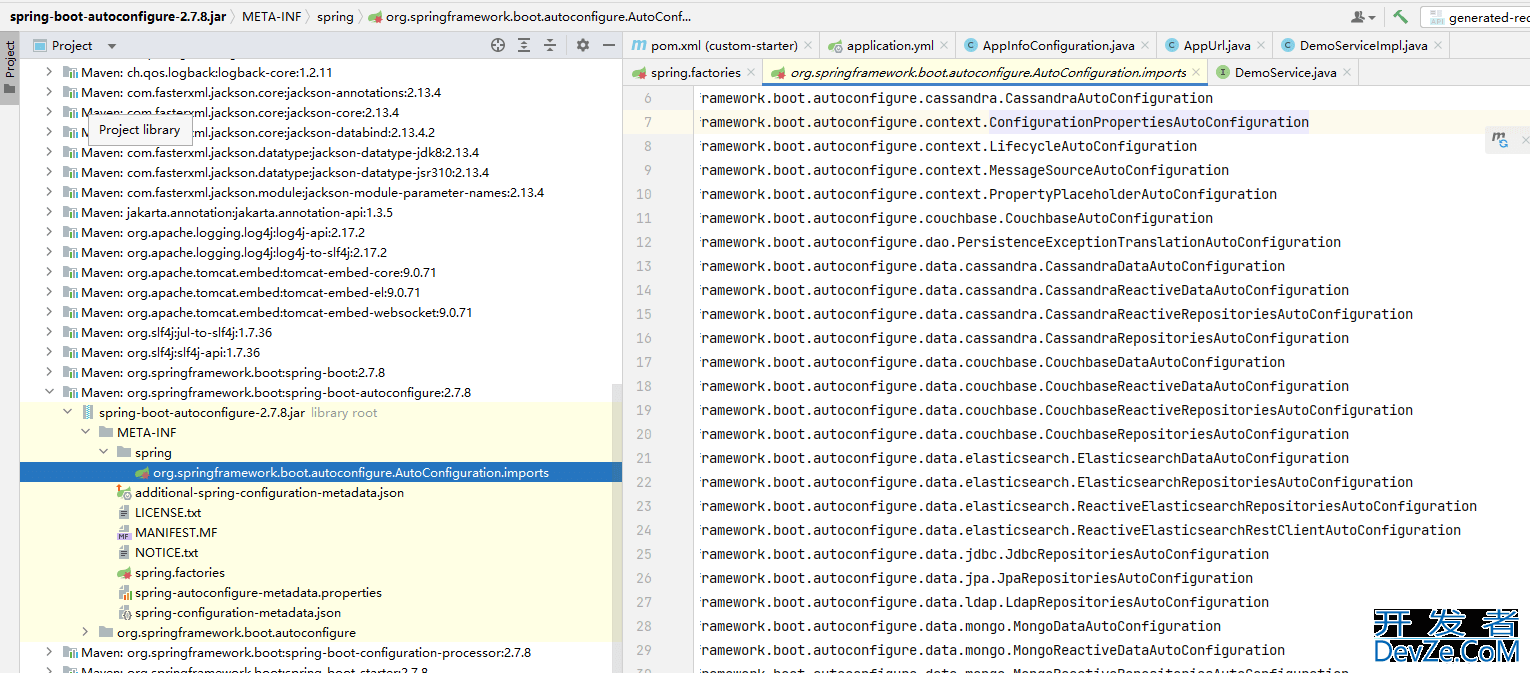The image size is (1530, 673).
Task: Click line 7 ConfigurationPropertiesAutoConfiguration text
Action: click(1149, 122)
